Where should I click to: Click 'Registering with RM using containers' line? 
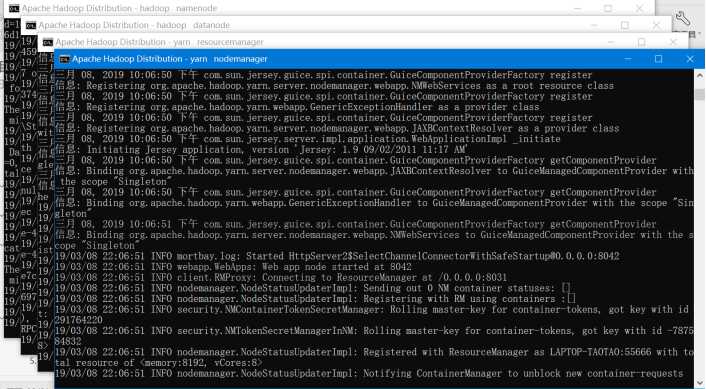[x=315, y=299]
